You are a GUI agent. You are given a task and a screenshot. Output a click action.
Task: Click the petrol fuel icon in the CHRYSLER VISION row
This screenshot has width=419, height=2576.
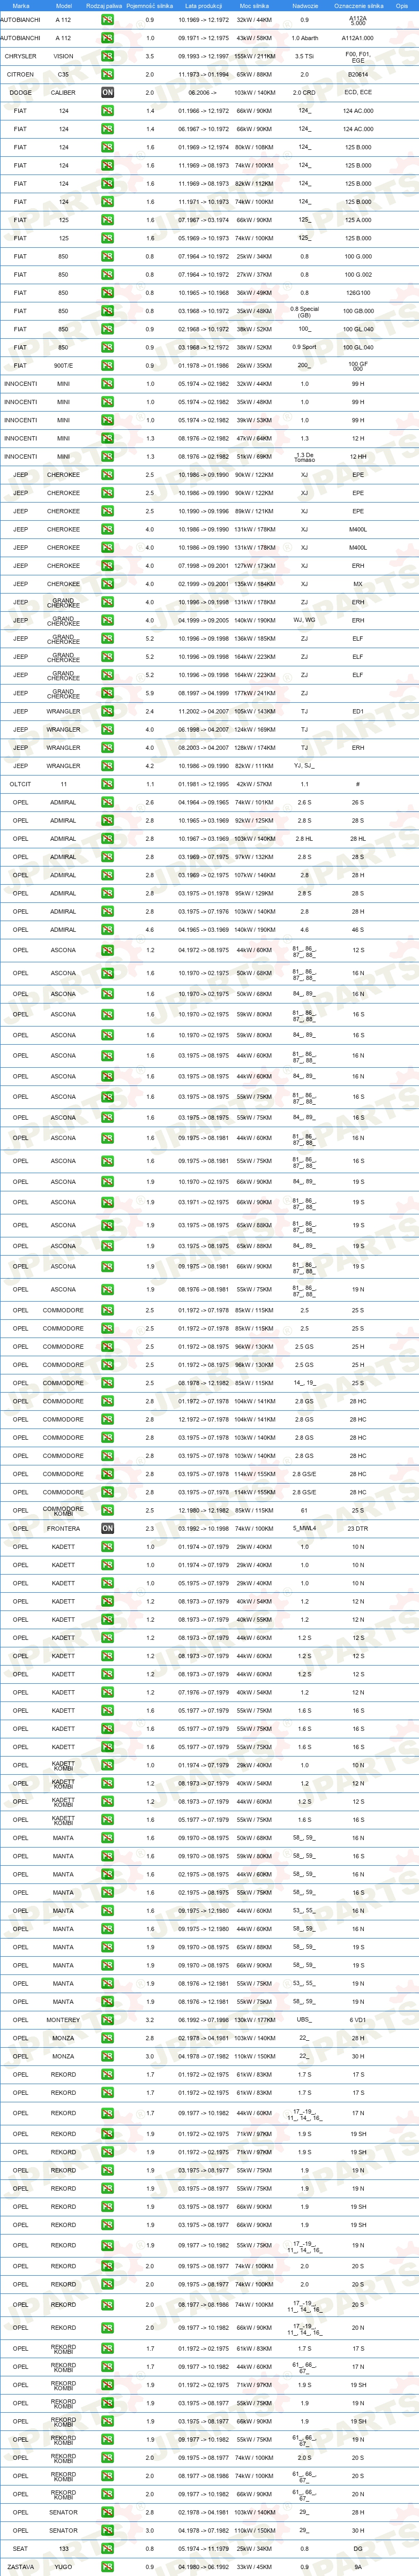[x=107, y=56]
